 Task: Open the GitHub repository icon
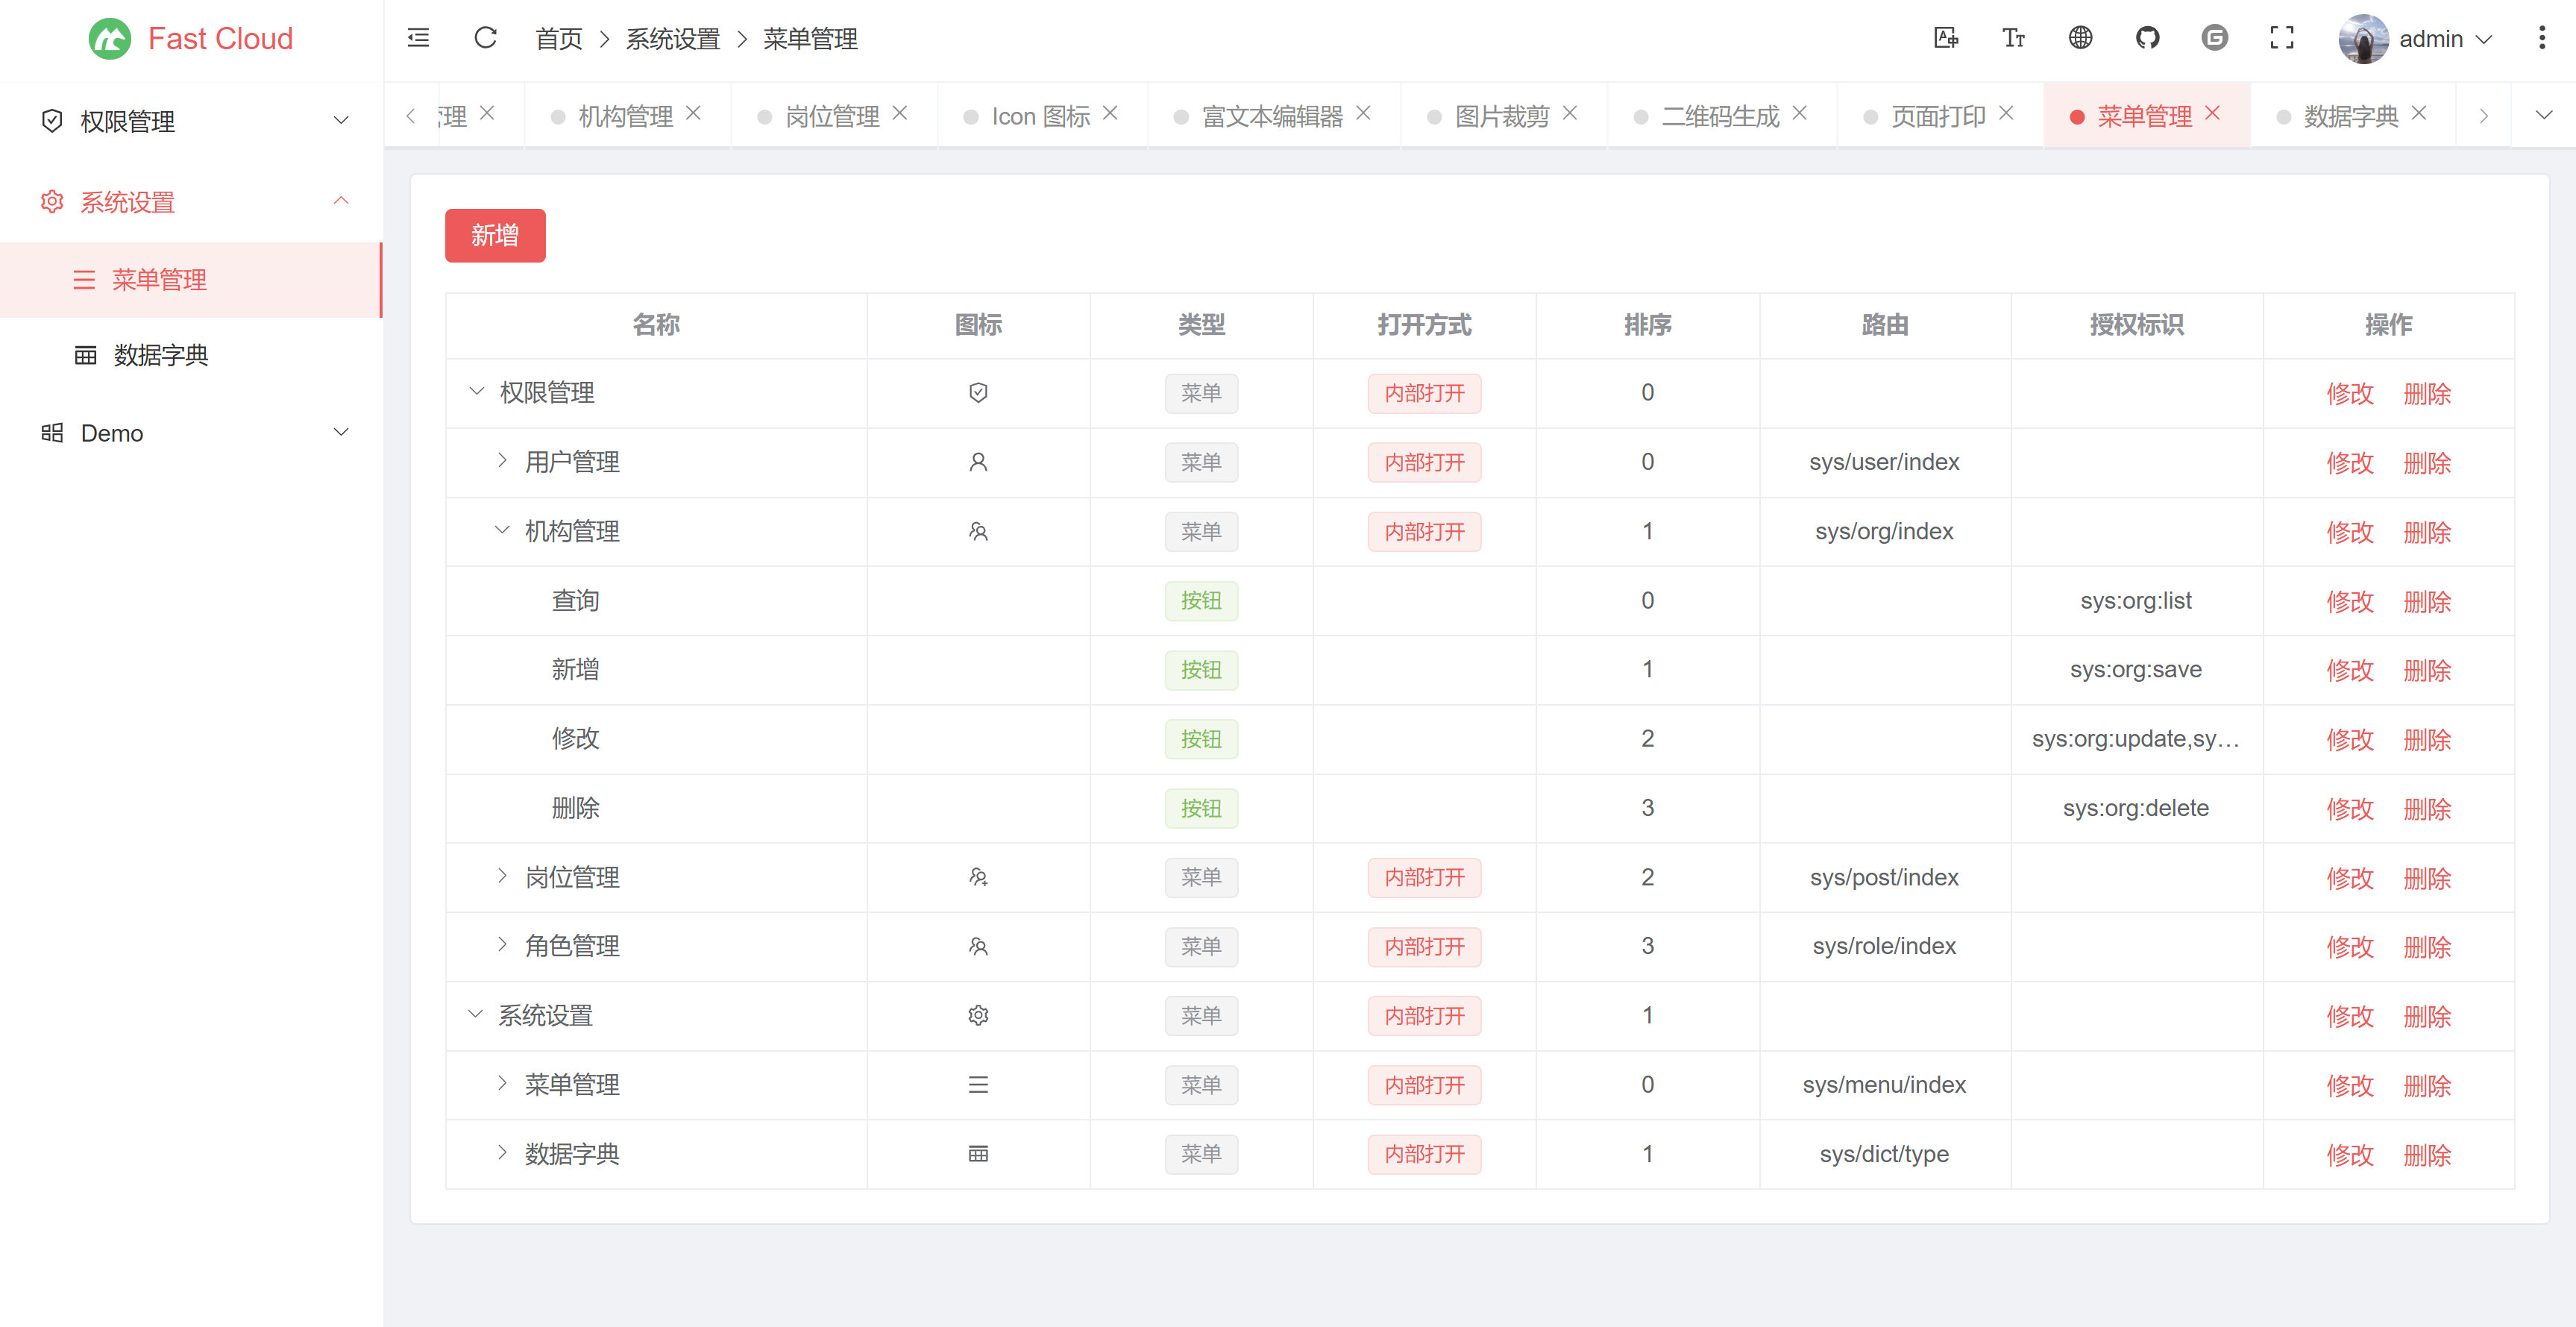pos(2147,38)
